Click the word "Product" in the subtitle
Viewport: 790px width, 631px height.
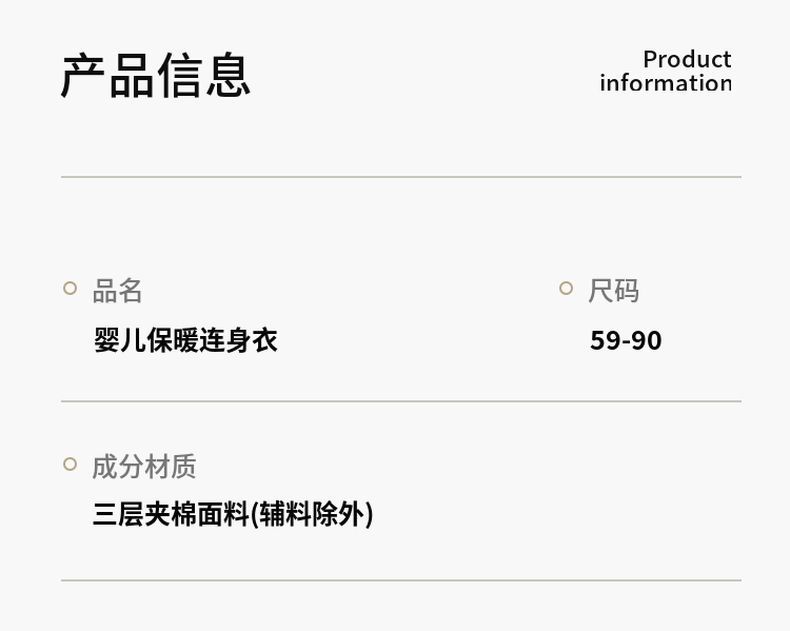tap(686, 59)
